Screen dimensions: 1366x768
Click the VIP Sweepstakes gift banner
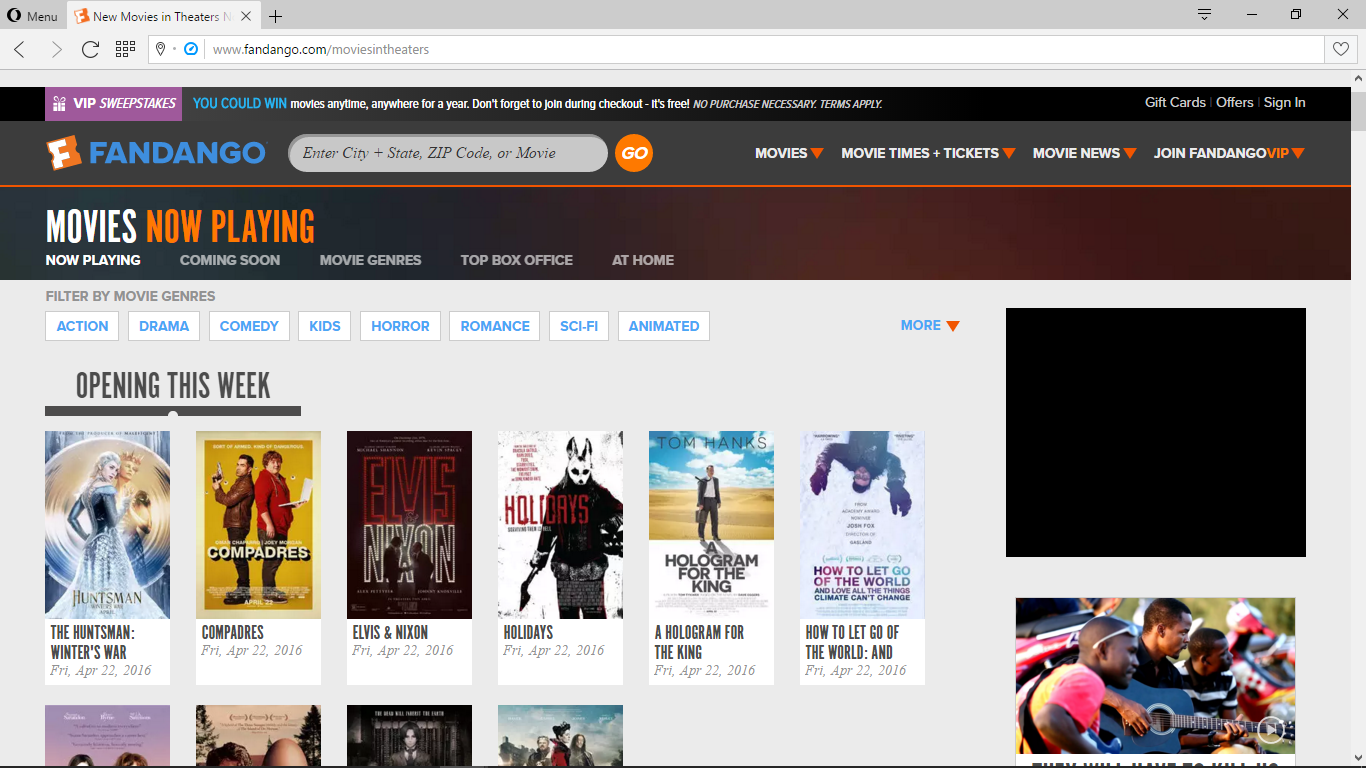point(114,103)
